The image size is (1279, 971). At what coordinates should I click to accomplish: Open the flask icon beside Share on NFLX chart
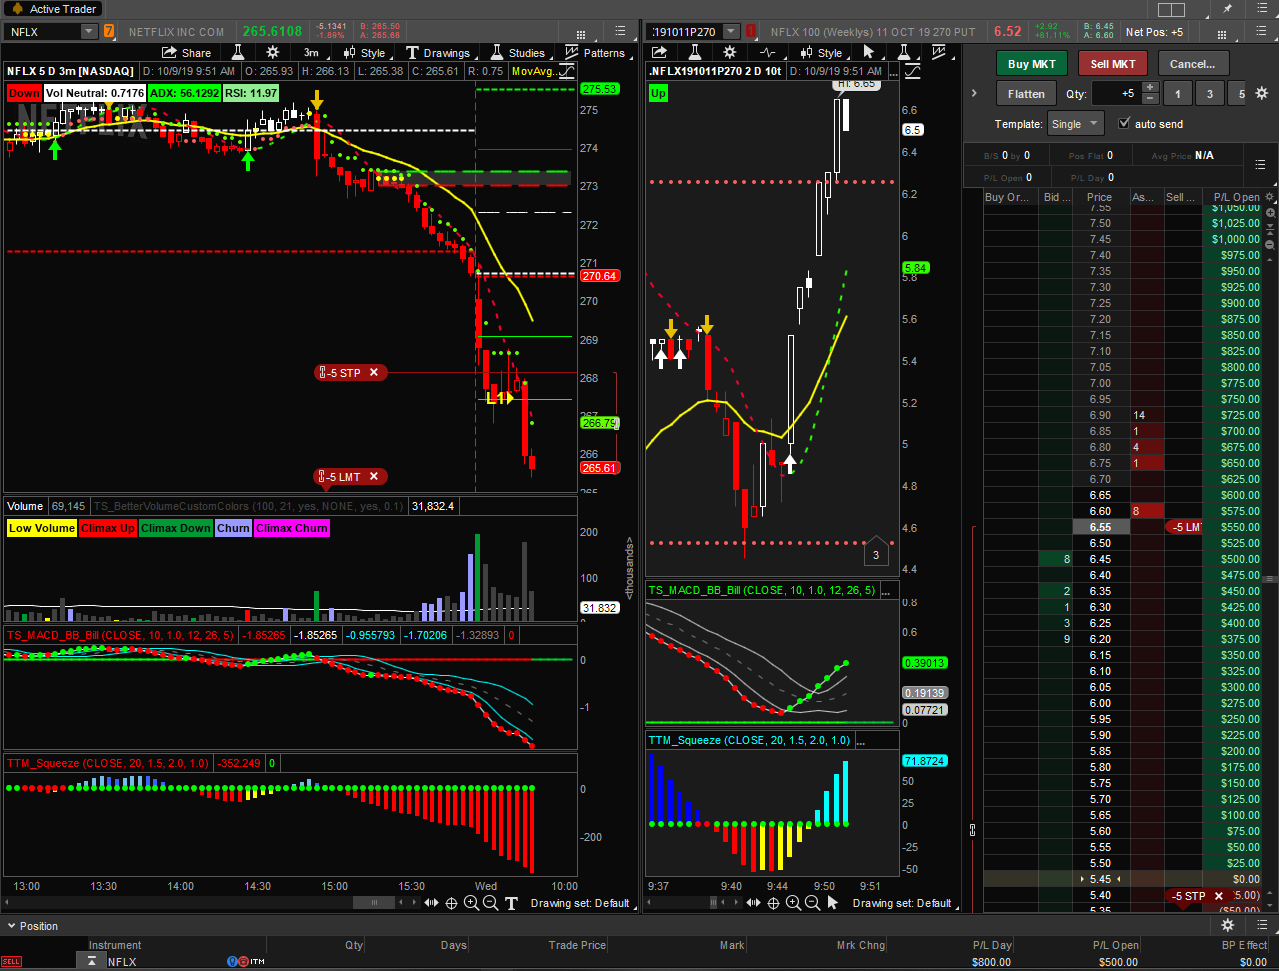239,52
